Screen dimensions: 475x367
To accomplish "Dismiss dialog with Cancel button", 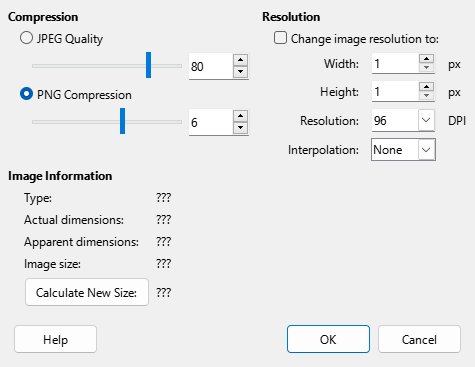I will [419, 339].
